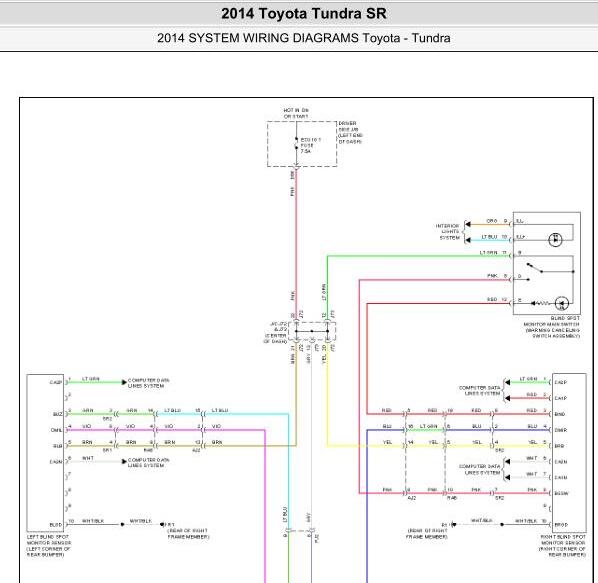Click the CA1P terminal on right sensor
598x583 pixels.
[561, 398]
